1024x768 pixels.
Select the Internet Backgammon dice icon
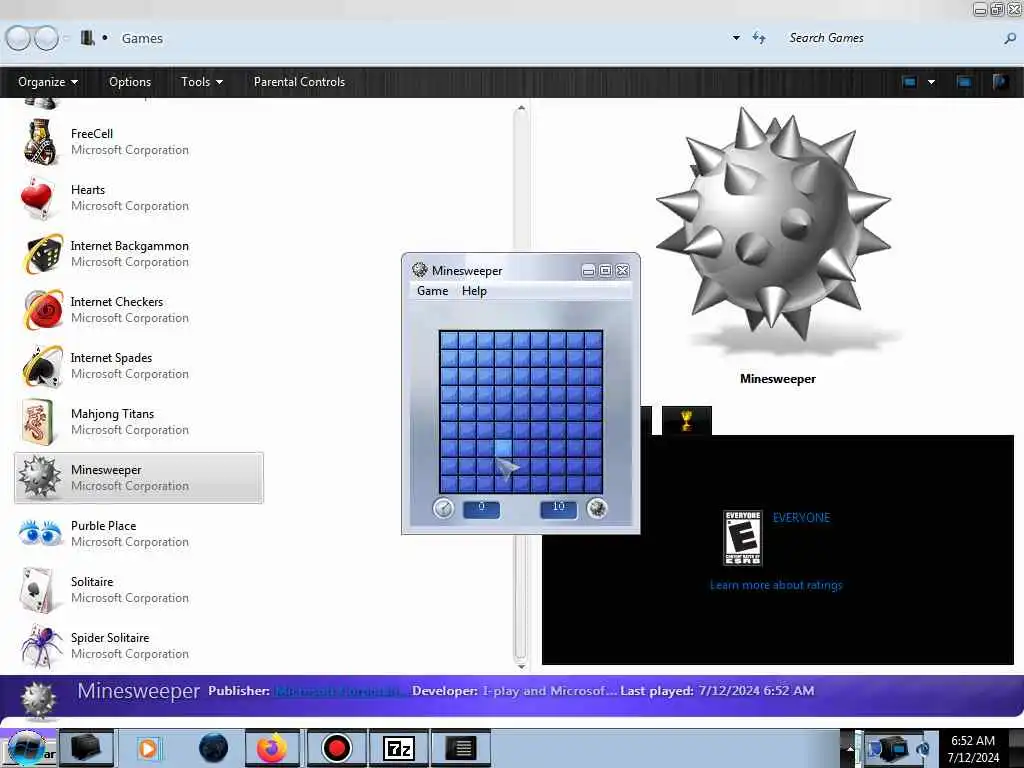click(42, 254)
